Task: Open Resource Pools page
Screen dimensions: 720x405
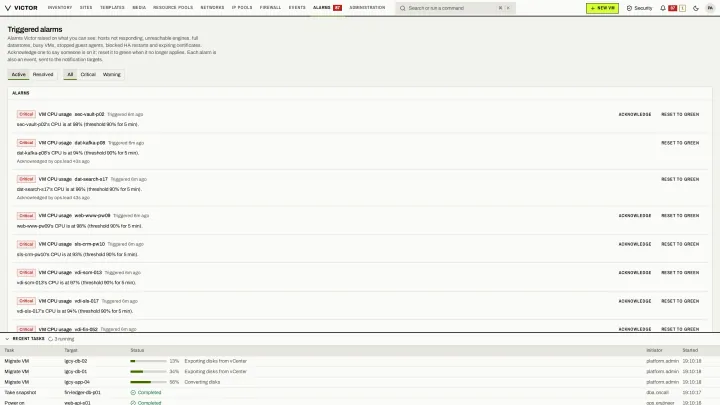Action: coord(173,8)
